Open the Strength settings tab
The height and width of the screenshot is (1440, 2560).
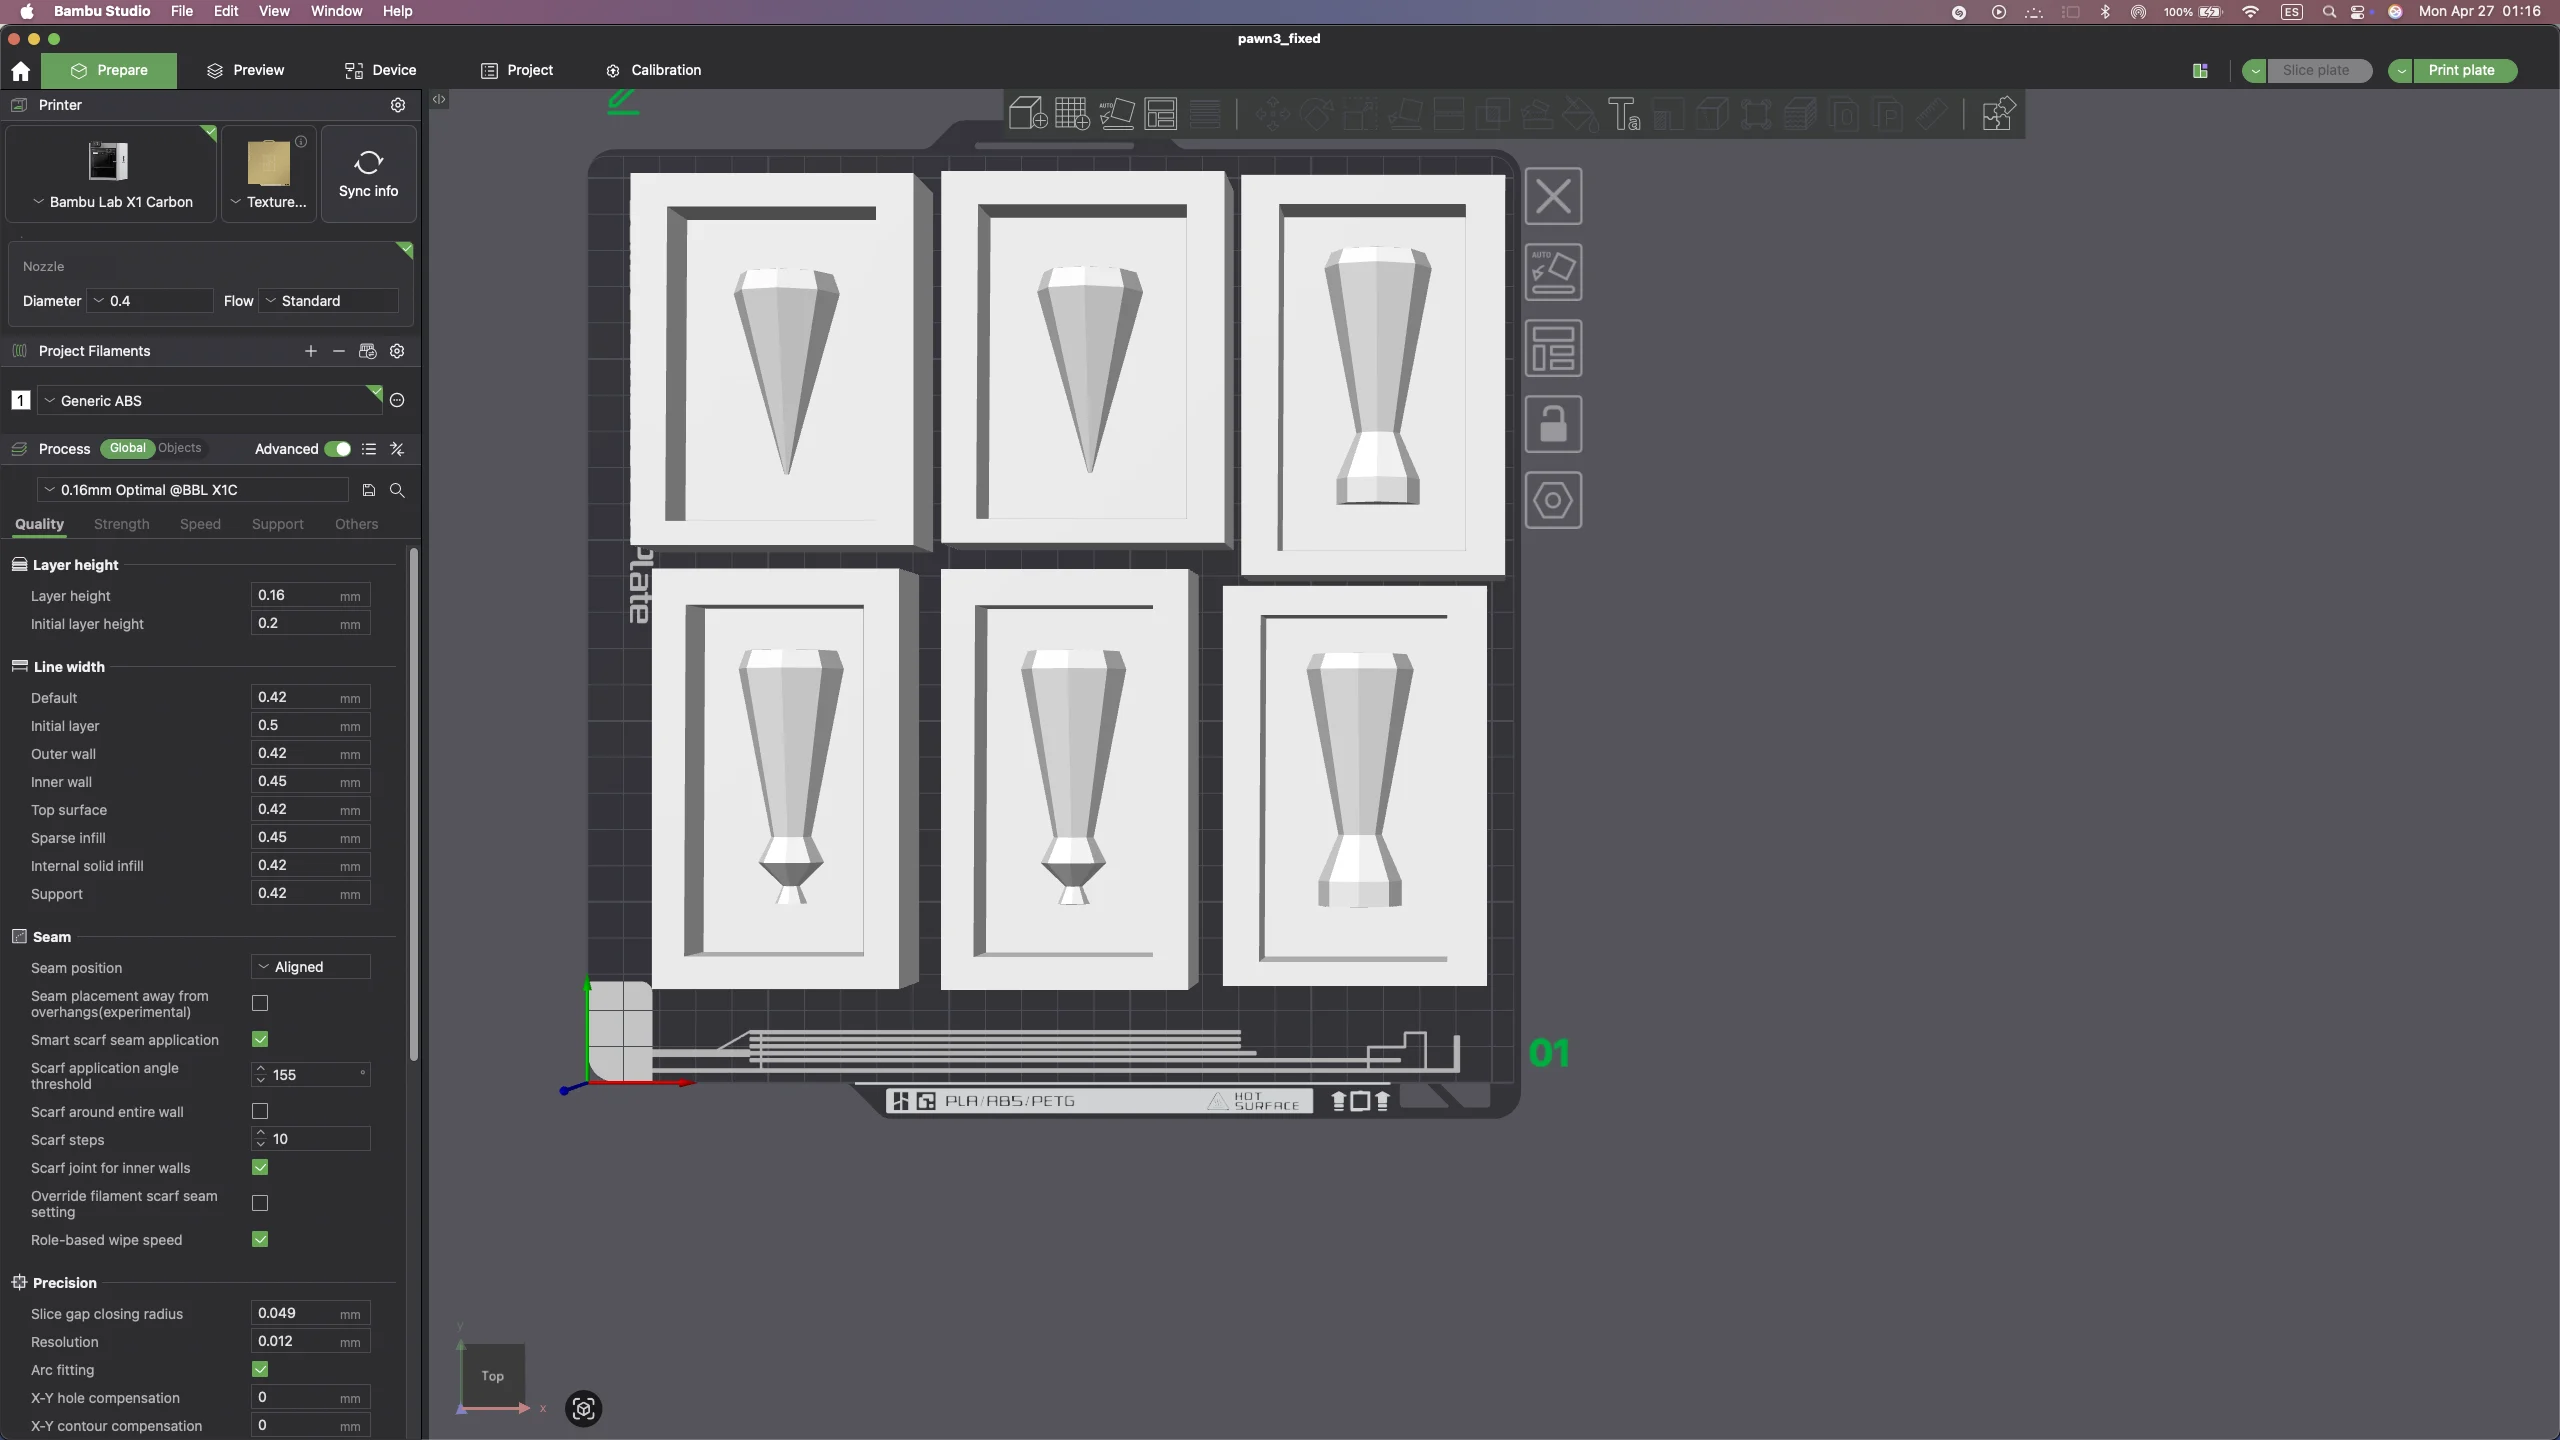[x=121, y=524]
